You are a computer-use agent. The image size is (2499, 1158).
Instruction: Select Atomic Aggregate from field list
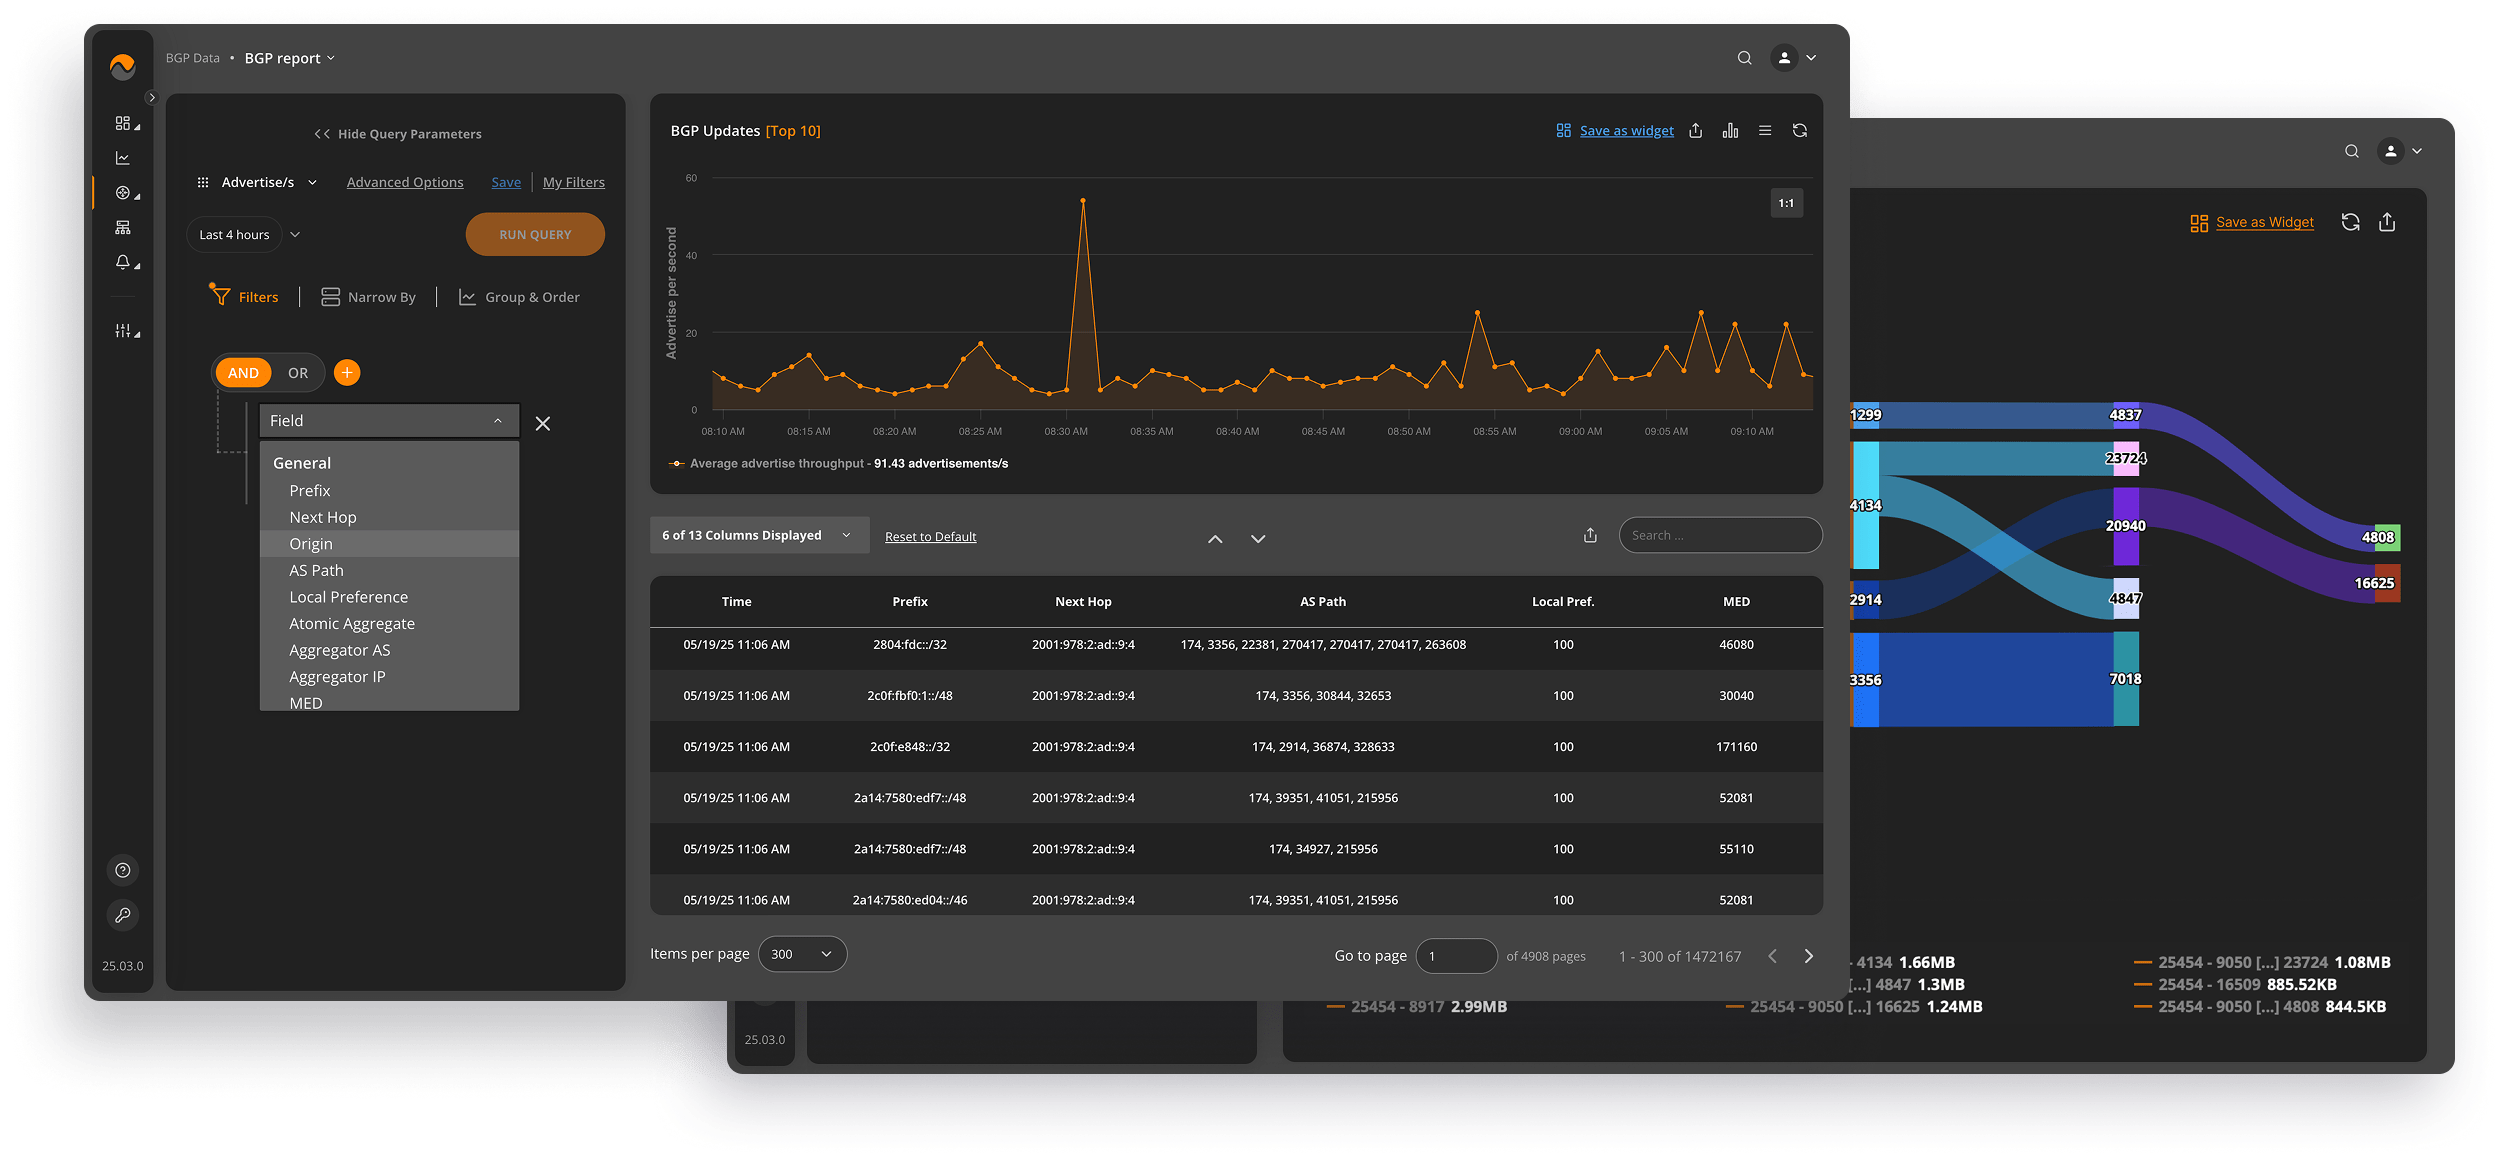tap(390, 624)
